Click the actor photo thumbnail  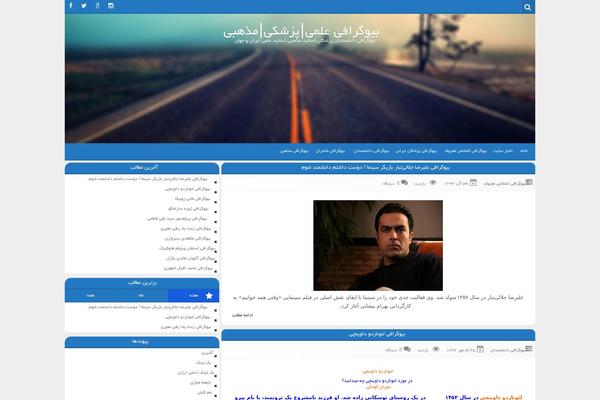pos(378,245)
